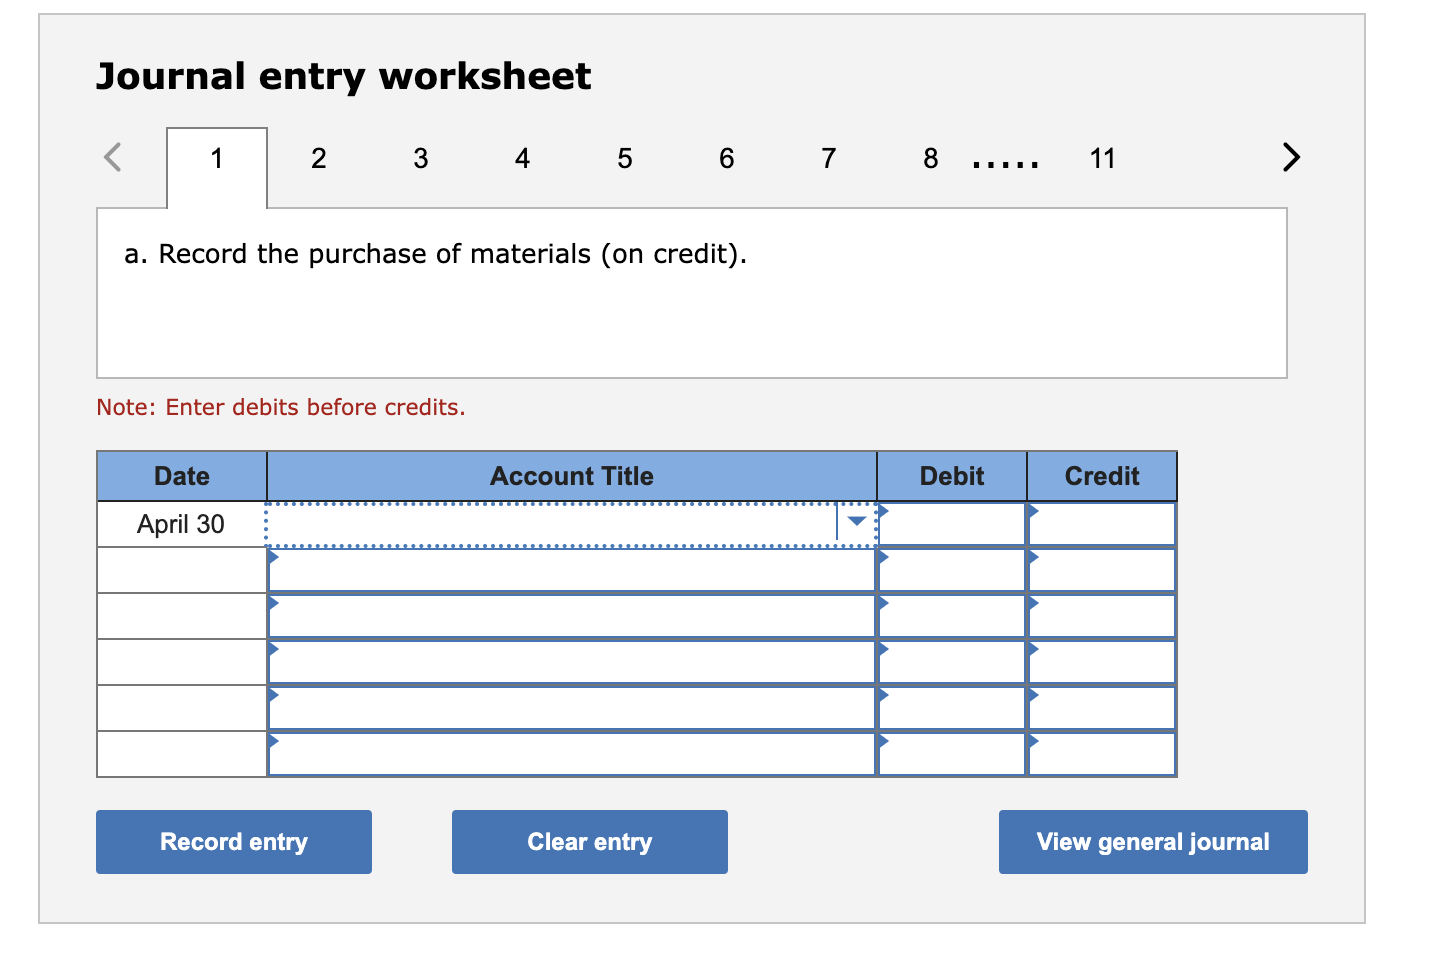Viewport: 1440px width, 966px height.
Task: Select the Debit cell in April 30 row
Action: click(952, 524)
